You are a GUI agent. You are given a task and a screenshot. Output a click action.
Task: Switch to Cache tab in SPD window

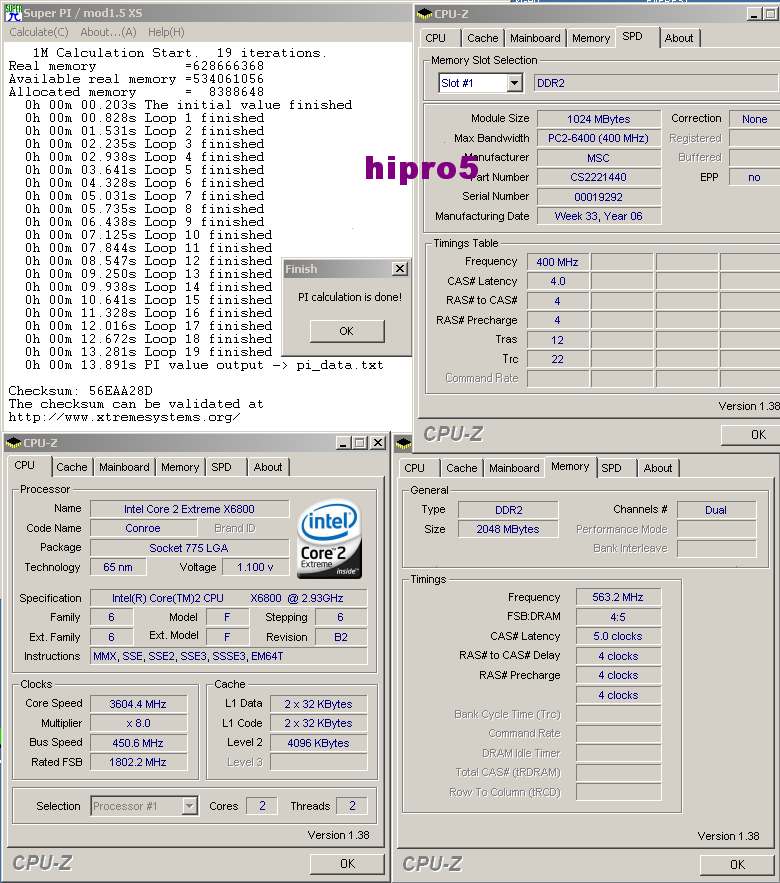483,38
